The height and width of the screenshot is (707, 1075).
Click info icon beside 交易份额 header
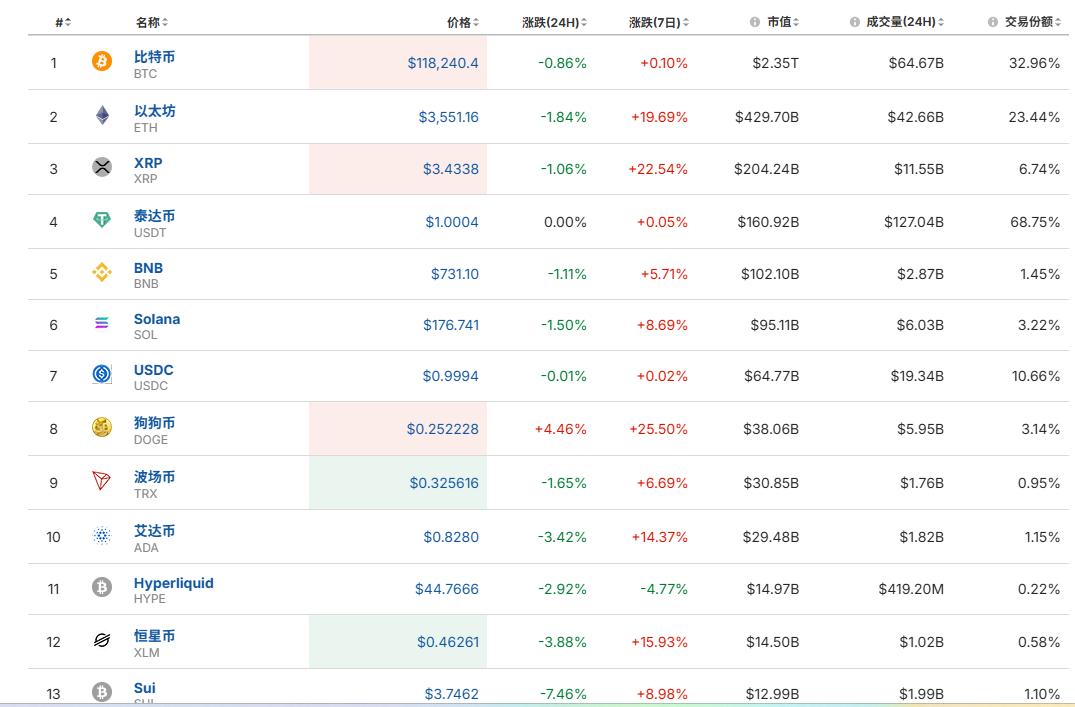click(x=993, y=22)
